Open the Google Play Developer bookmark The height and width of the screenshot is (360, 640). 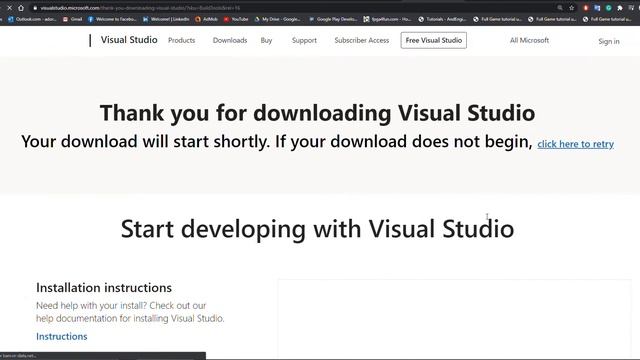click(x=333, y=19)
